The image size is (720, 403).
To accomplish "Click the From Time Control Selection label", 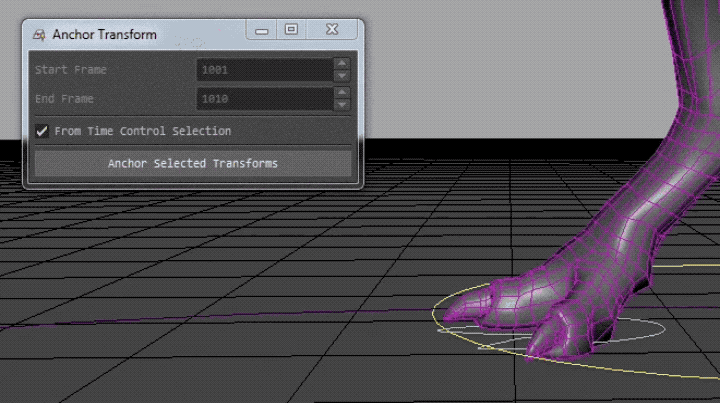I will tap(142, 131).
